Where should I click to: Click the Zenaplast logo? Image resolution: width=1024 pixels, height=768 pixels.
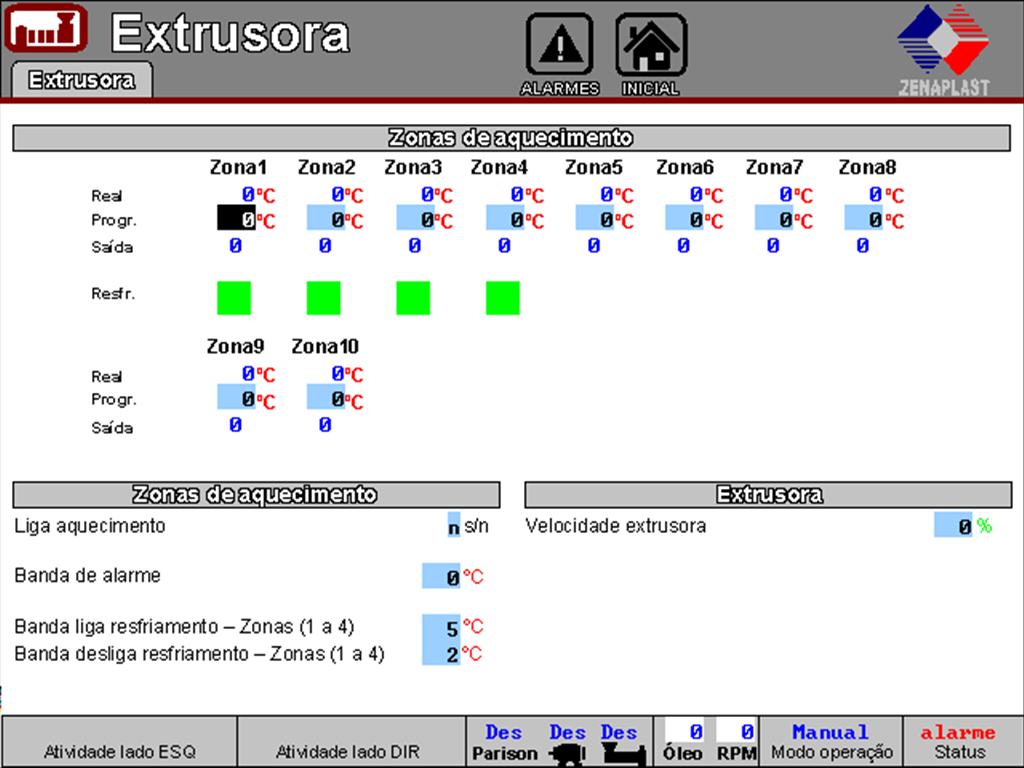943,48
